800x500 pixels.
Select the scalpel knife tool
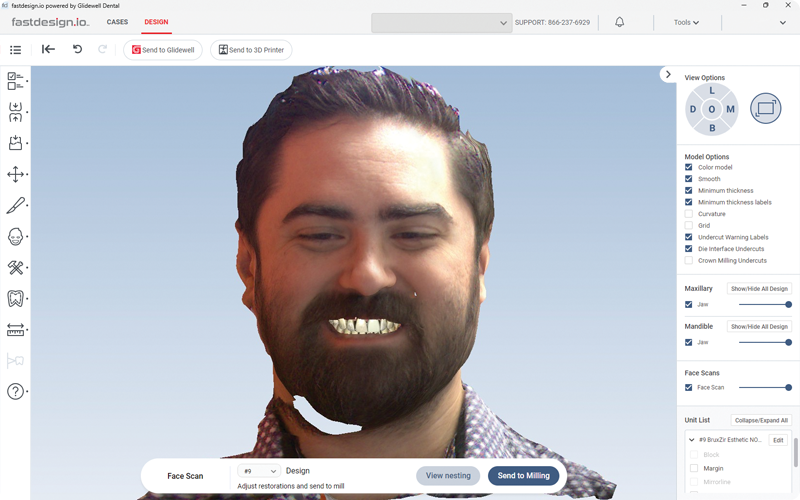(x=15, y=205)
